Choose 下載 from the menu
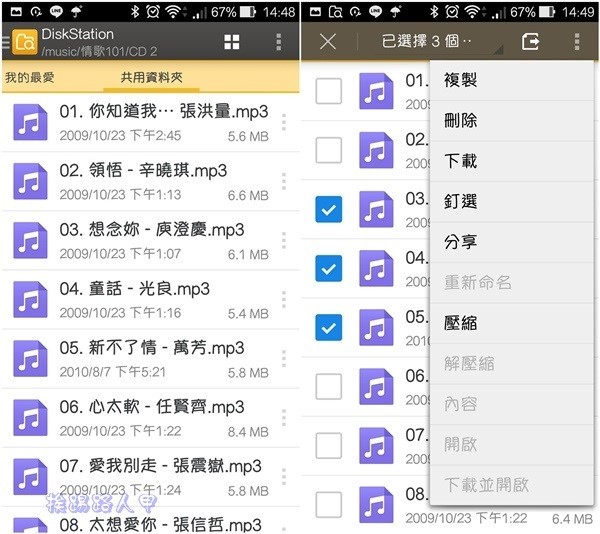The image size is (600, 534). coord(512,161)
